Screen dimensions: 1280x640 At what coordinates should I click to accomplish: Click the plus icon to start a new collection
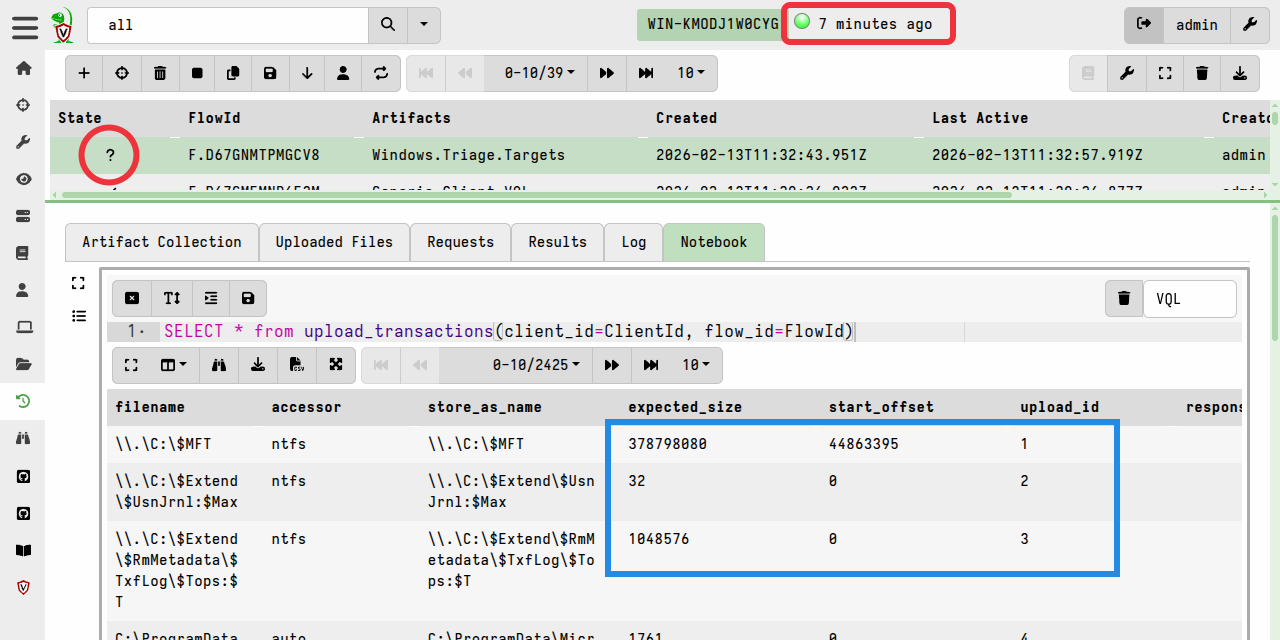(x=84, y=73)
